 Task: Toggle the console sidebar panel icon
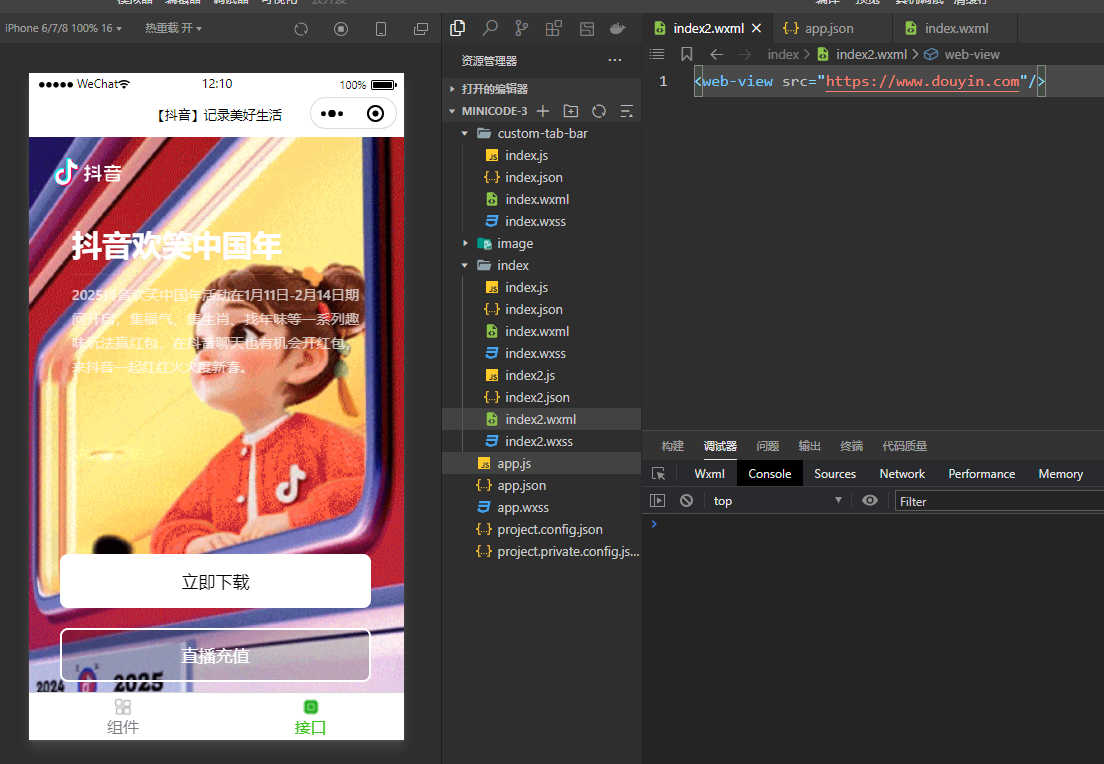(658, 501)
